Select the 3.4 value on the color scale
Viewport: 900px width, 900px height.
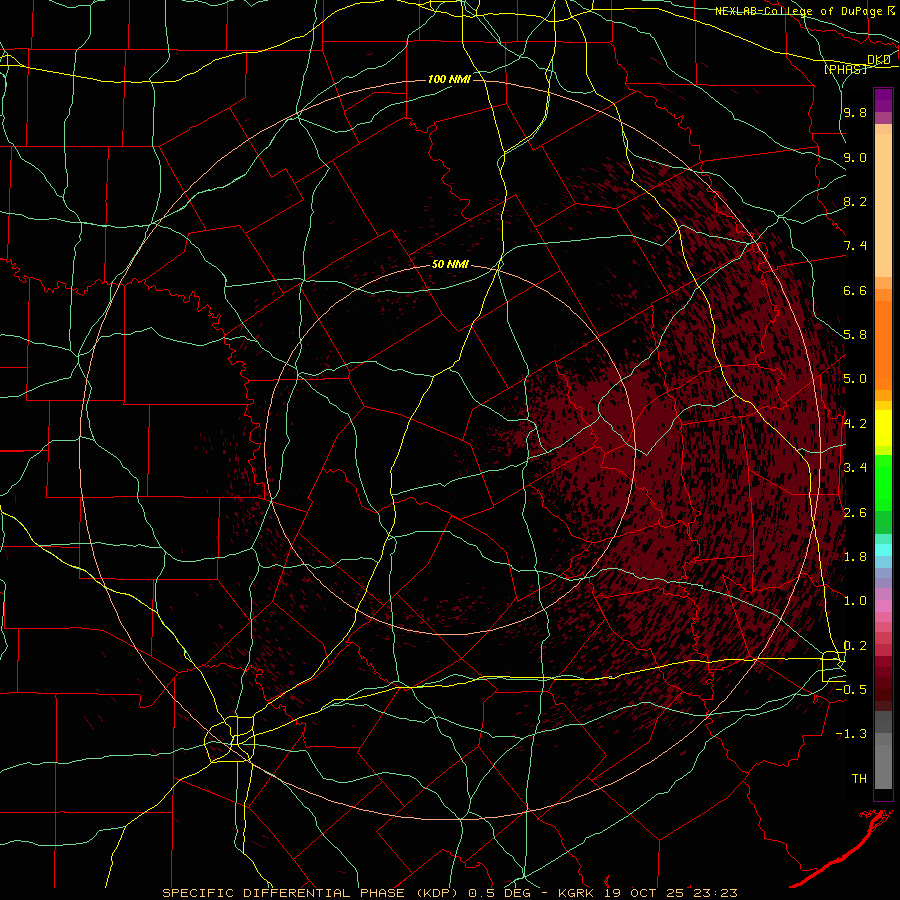[855, 468]
